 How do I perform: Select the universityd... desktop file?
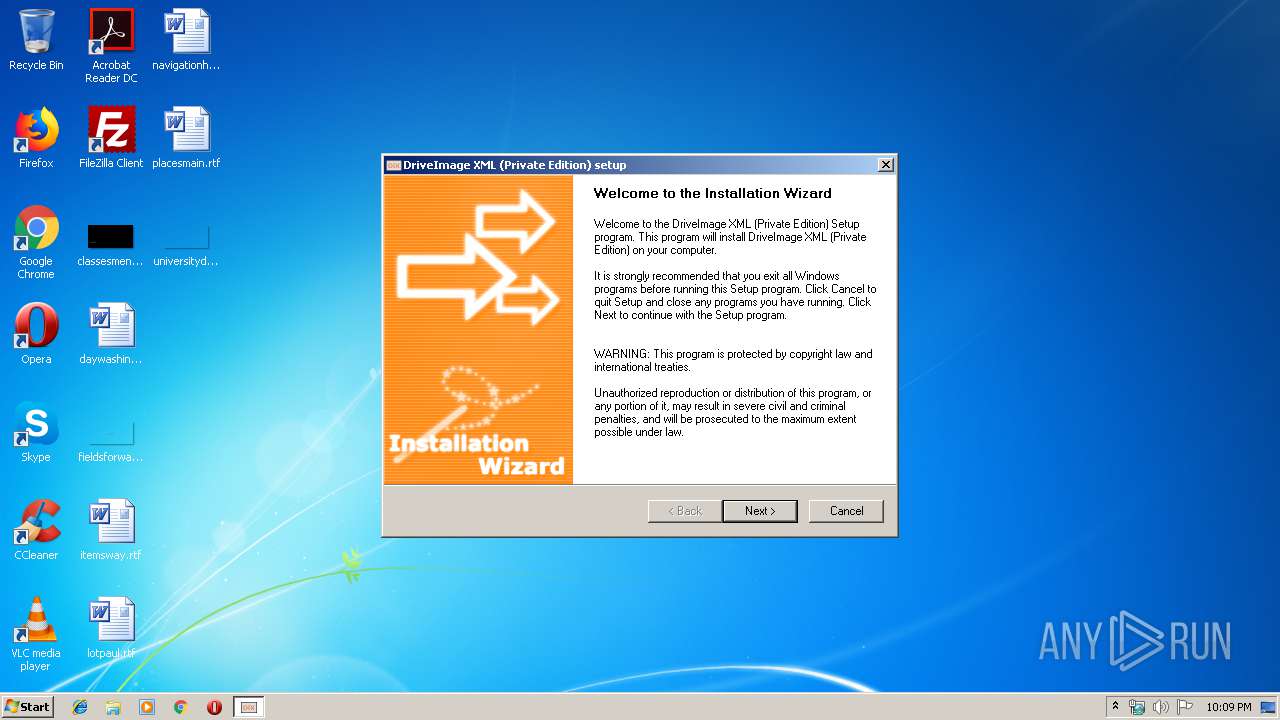(x=186, y=247)
